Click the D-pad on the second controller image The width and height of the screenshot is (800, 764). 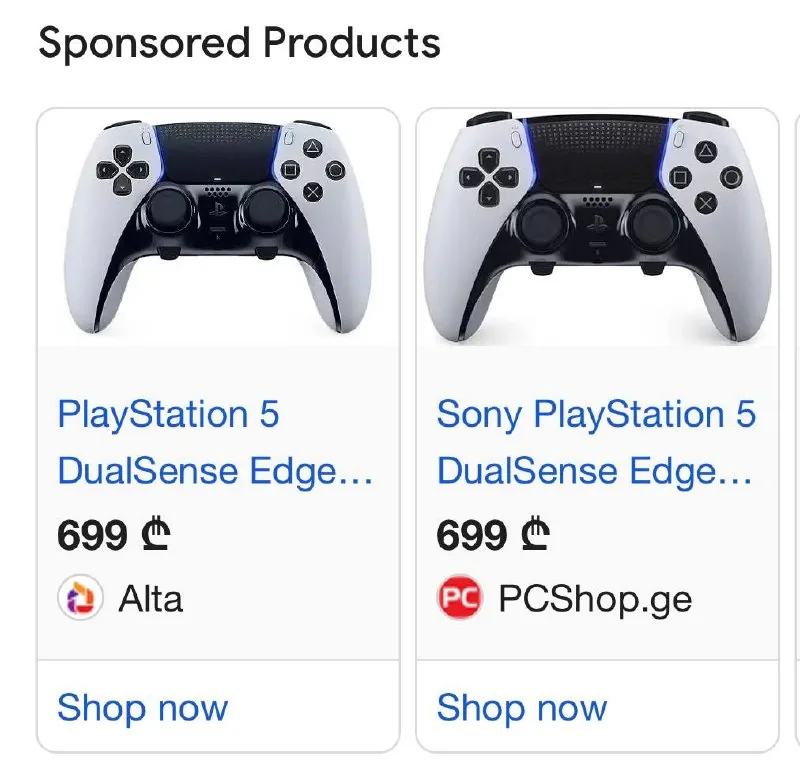[489, 177]
